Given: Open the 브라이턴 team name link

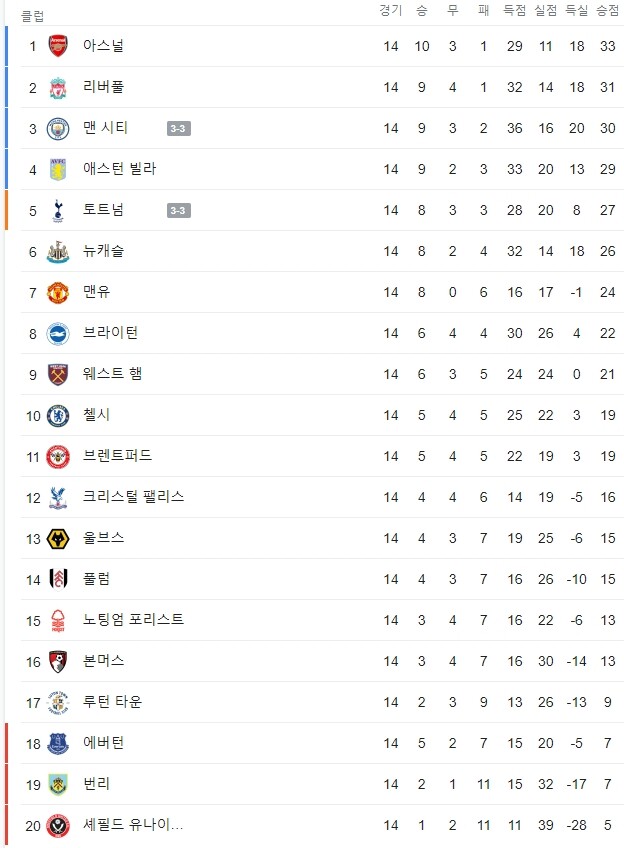Looking at the screenshot, I should coord(110,333).
